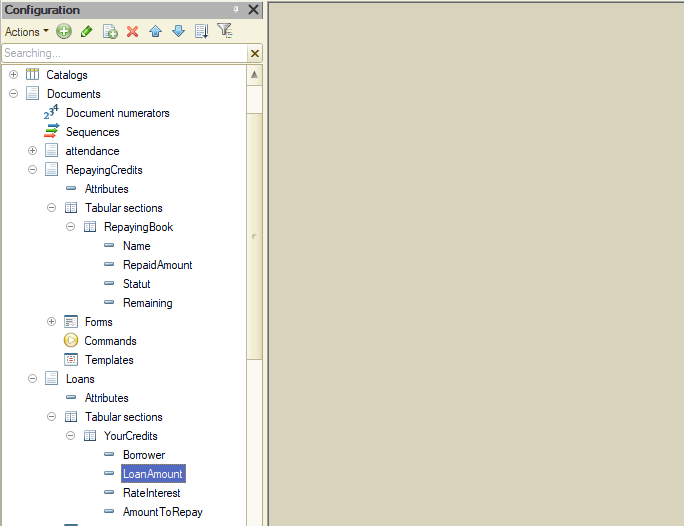Select Document numerators
Screen dimensions: 684x526
(x=118, y=113)
